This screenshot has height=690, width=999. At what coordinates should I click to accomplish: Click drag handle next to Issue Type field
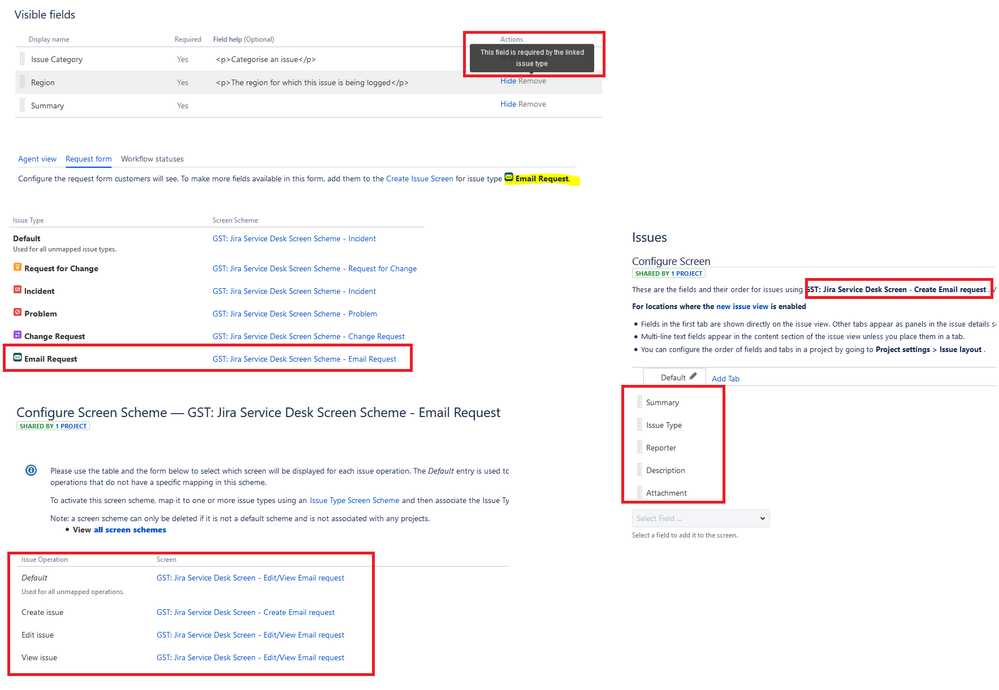point(639,425)
